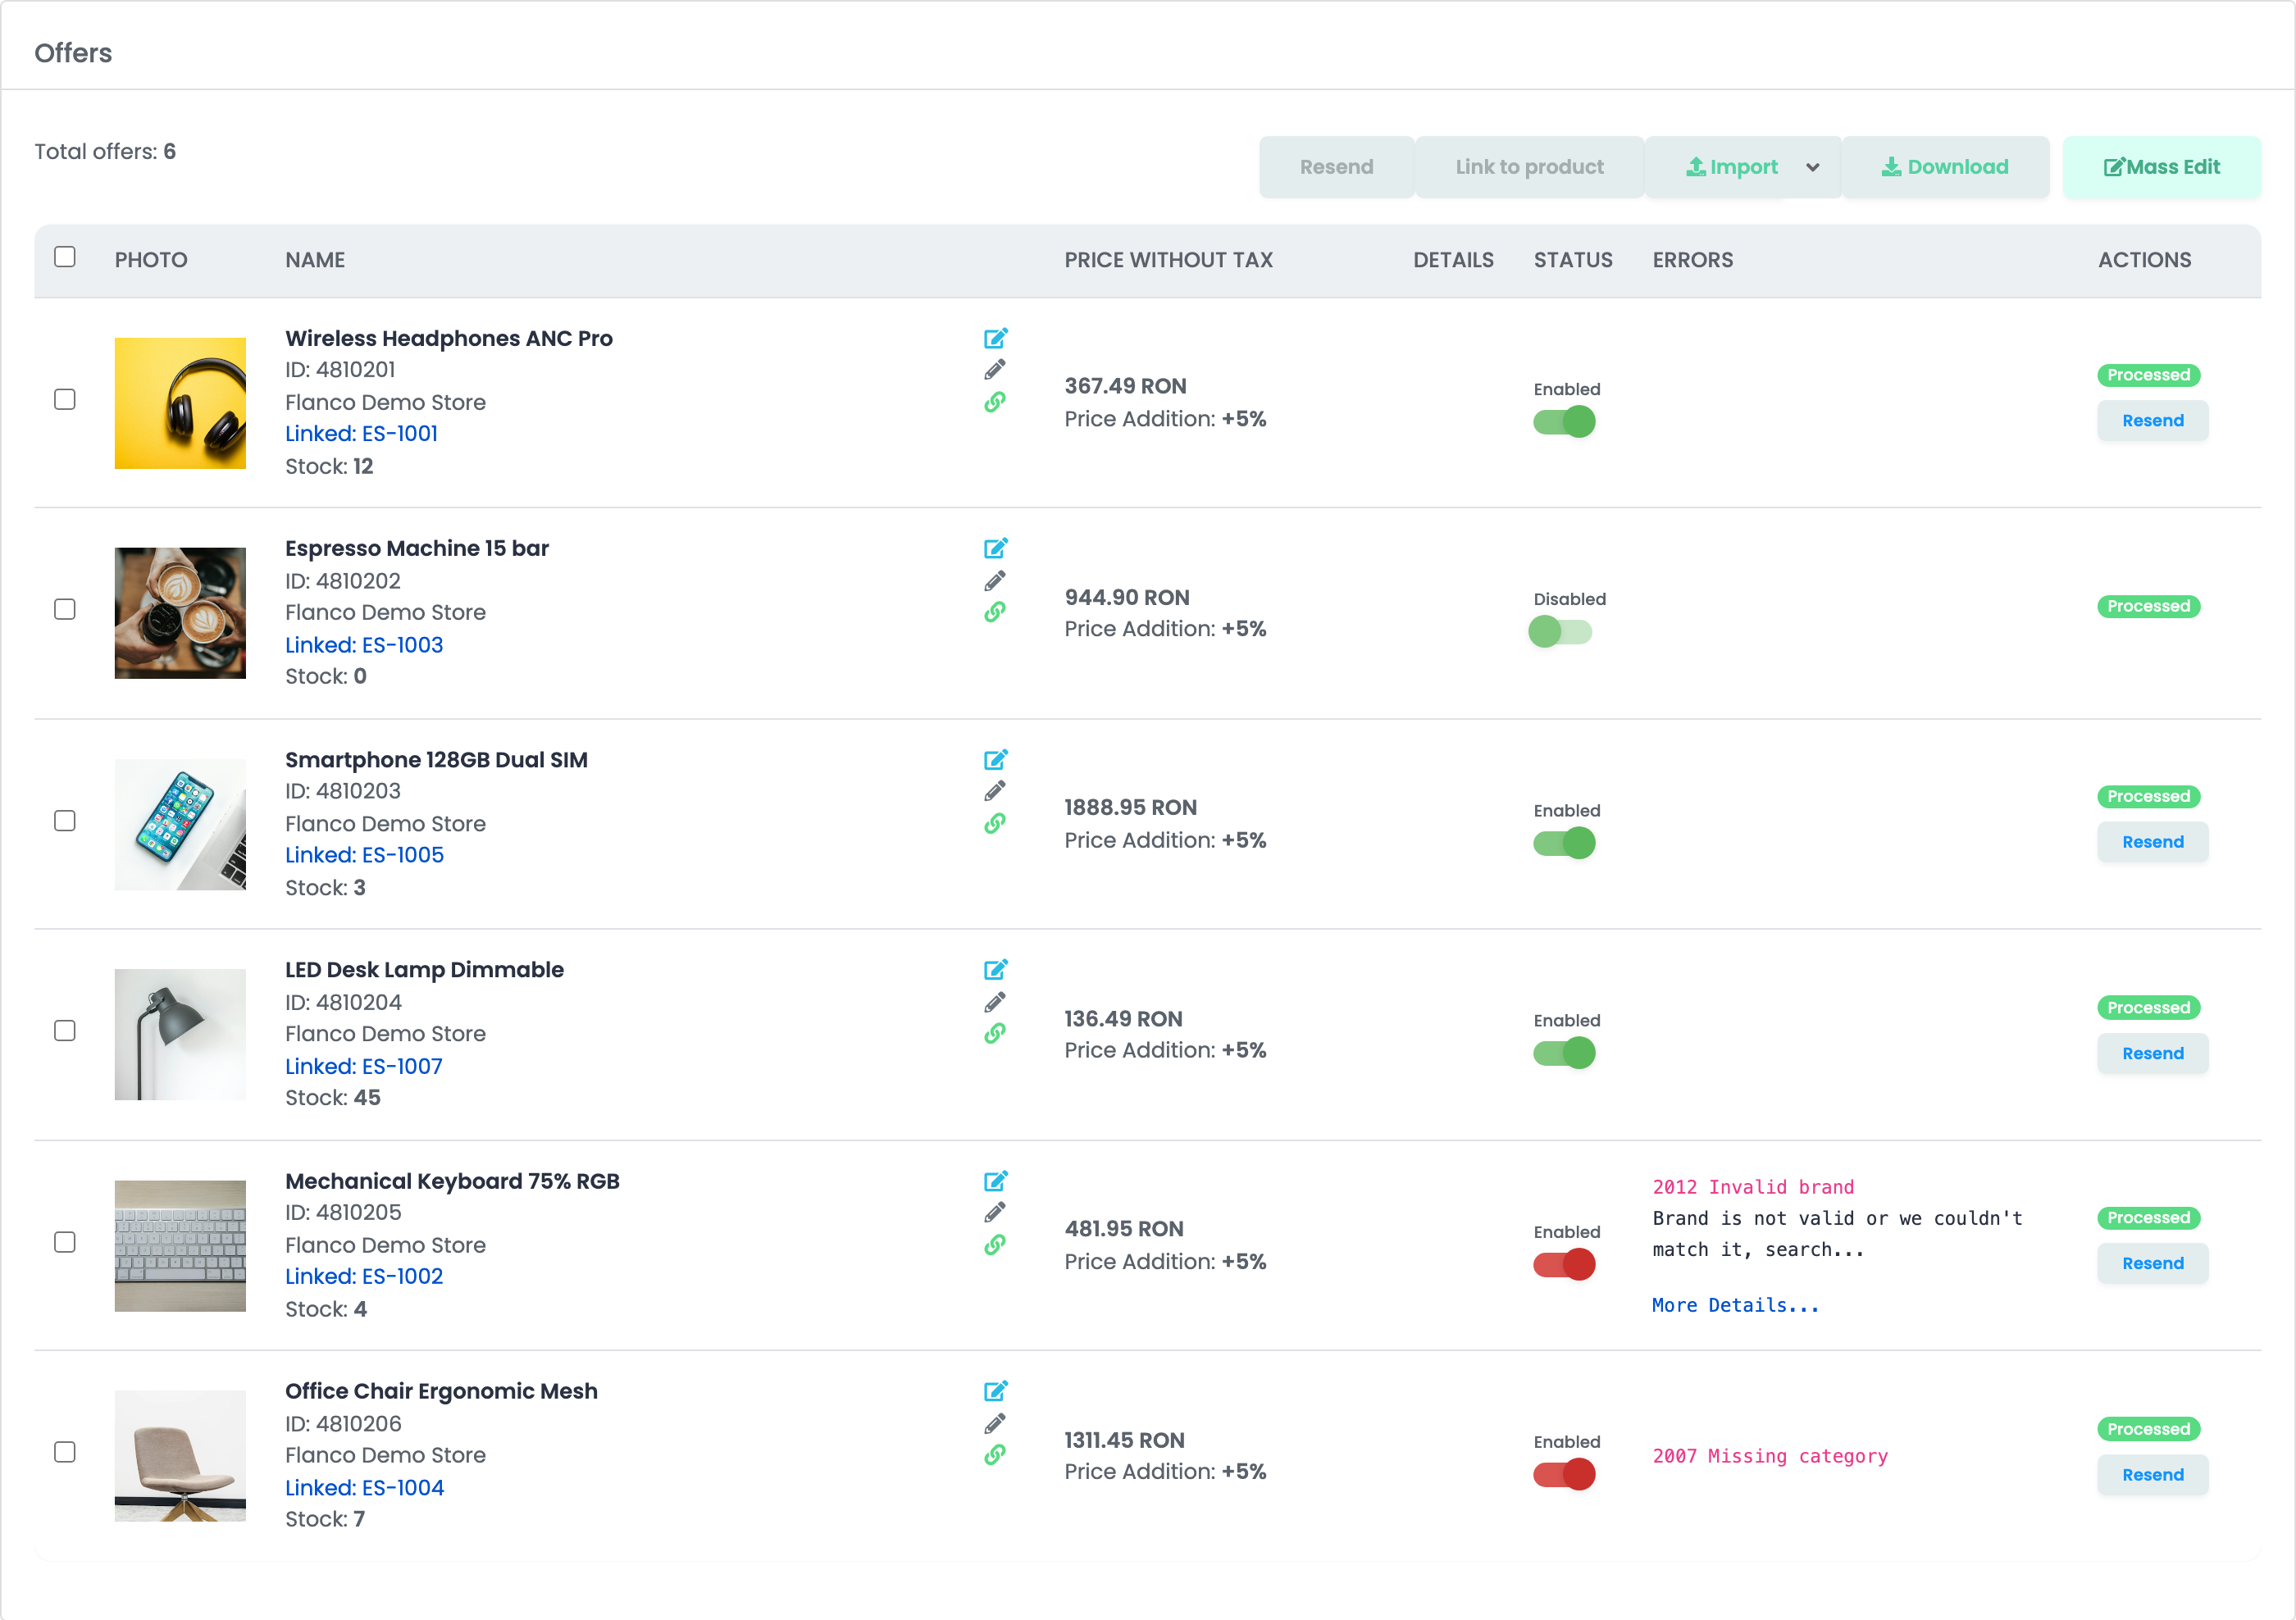Toggle status switch for Mechanical Keyboard 75% RGB

point(1564,1265)
